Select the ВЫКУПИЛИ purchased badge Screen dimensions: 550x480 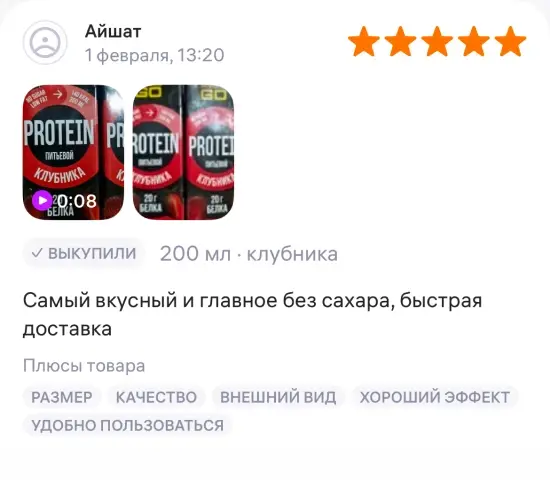tap(84, 253)
